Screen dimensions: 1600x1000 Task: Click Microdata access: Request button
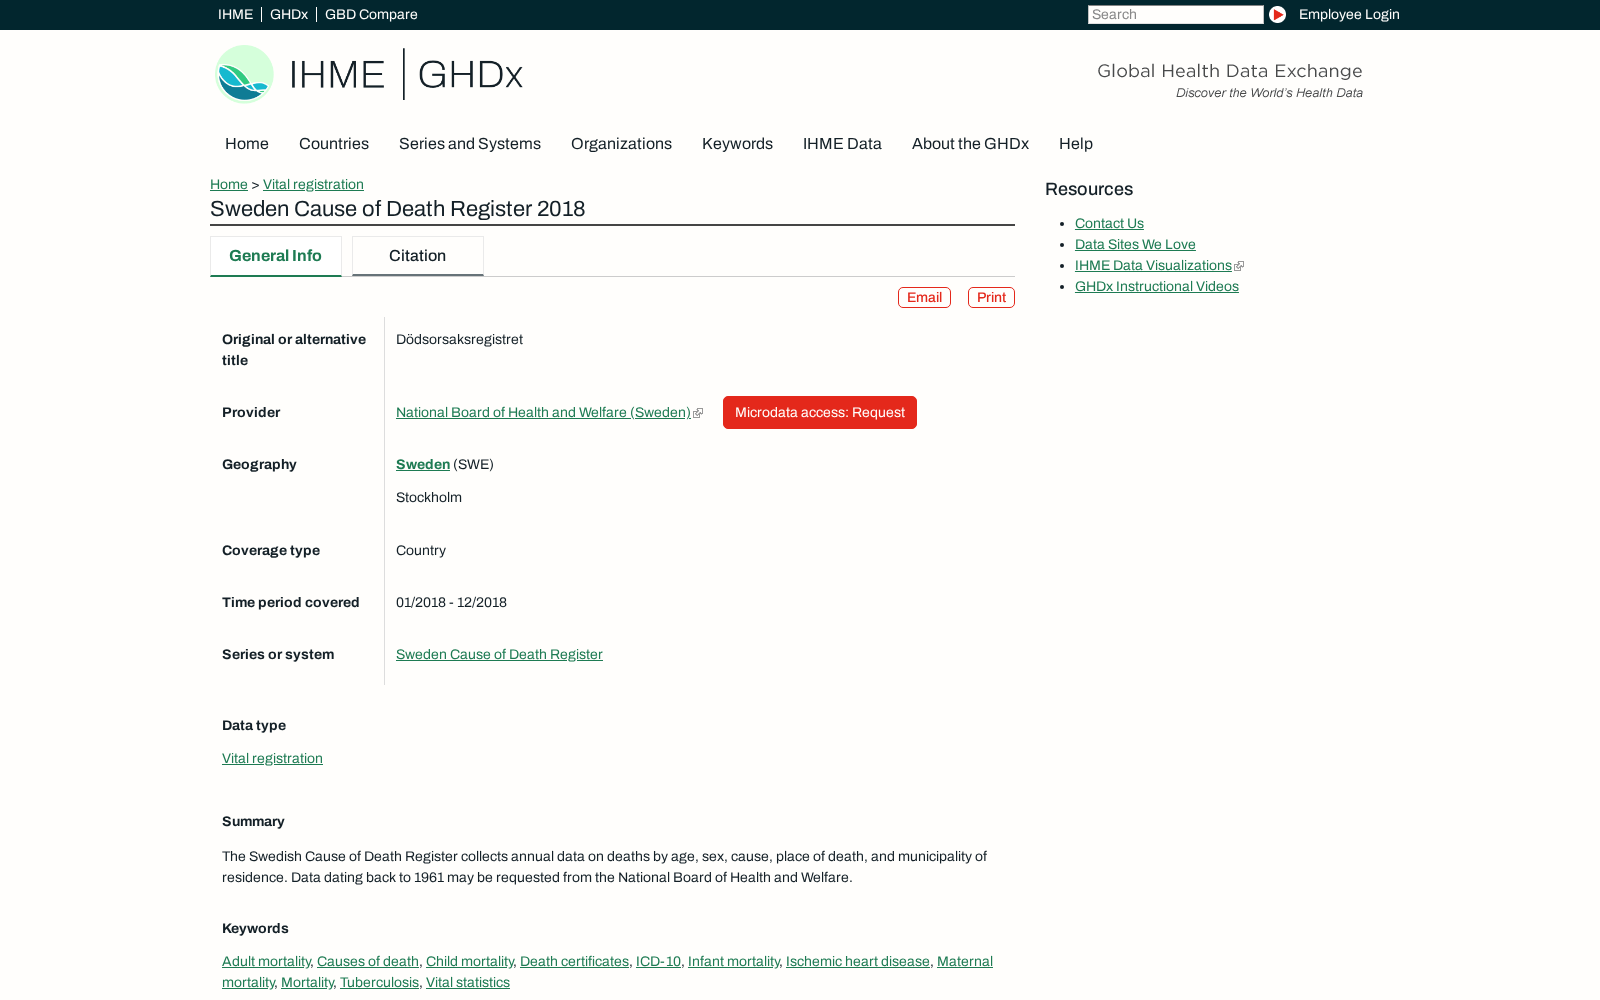pos(820,413)
